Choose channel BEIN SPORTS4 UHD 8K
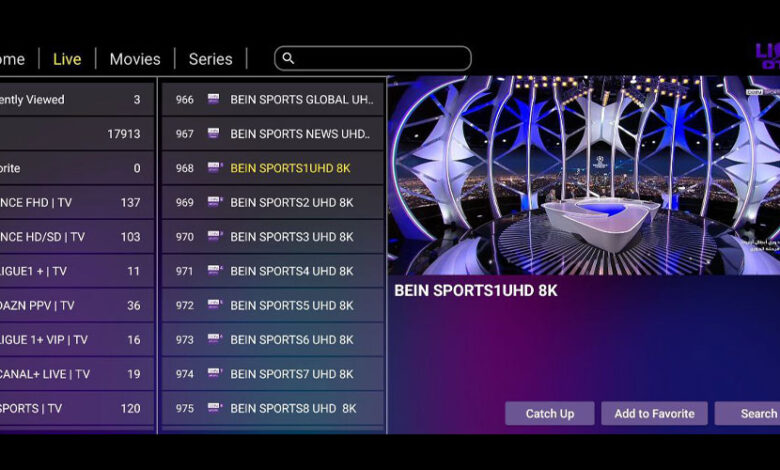Screen dimensions: 780x470 coord(291,271)
